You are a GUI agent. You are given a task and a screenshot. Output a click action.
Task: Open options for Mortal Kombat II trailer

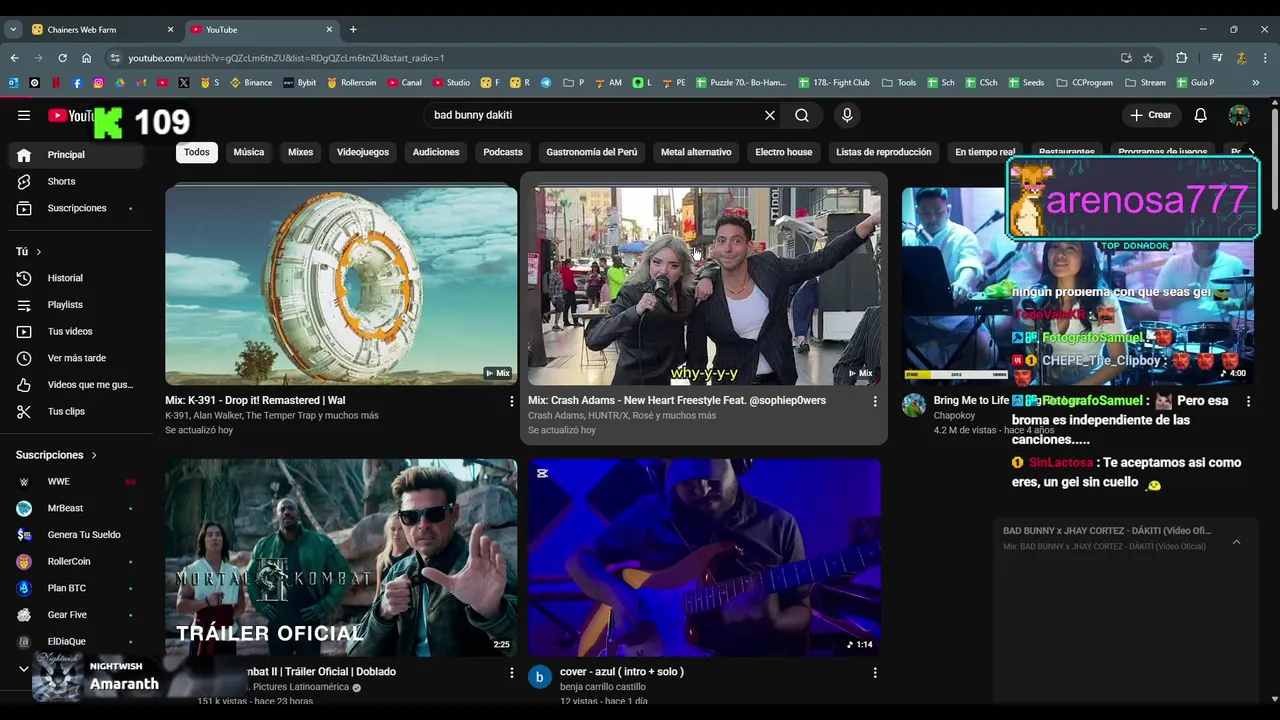pos(512,673)
